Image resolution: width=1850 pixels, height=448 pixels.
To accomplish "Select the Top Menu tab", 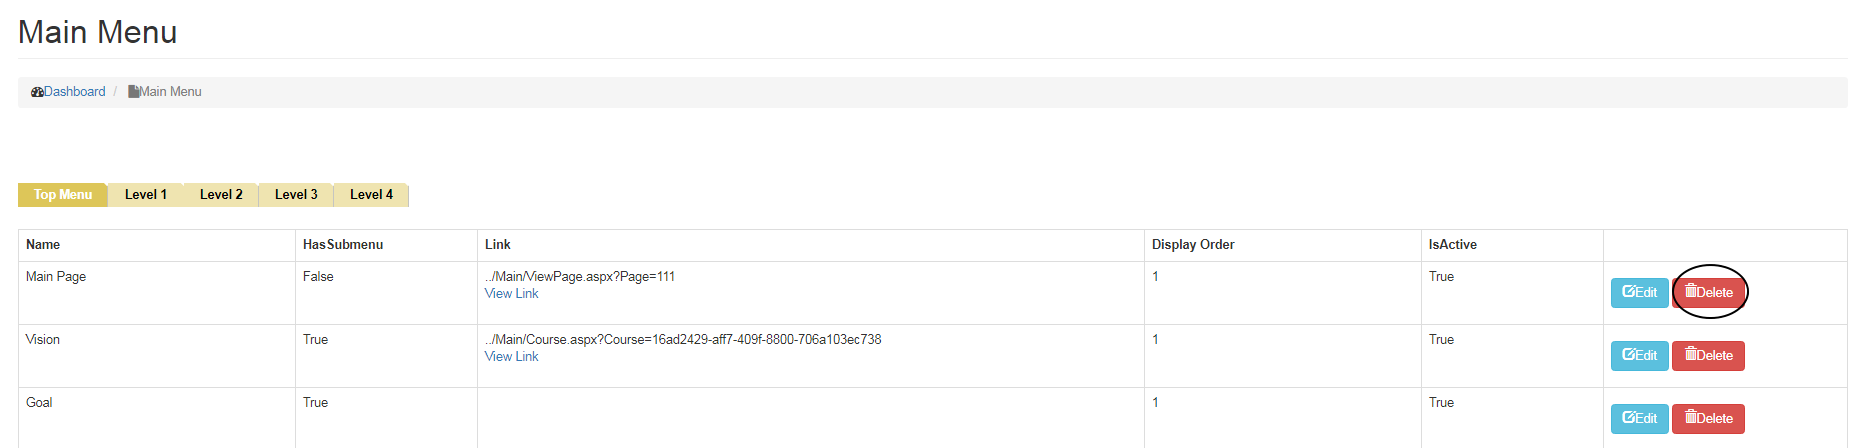I will [63, 195].
